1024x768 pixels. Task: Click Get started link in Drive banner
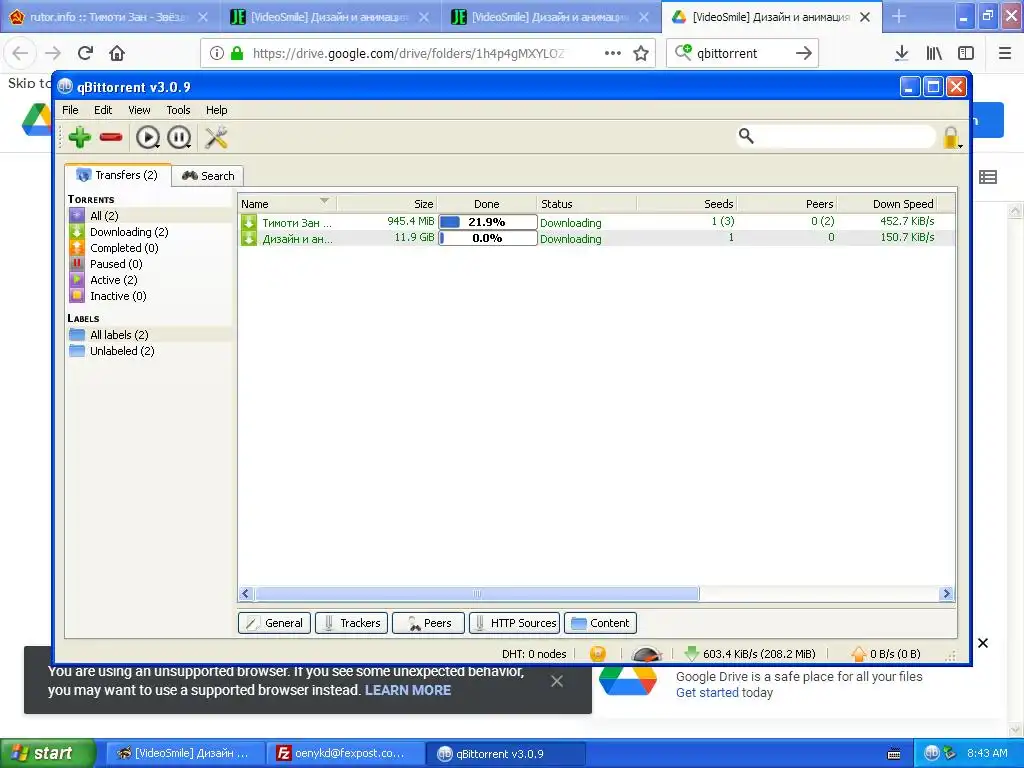tap(707, 692)
